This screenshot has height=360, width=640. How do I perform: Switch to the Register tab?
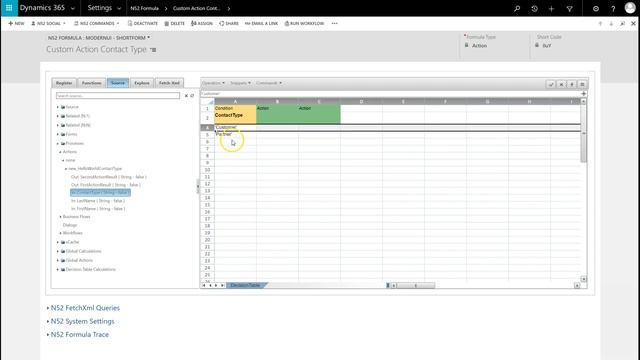64,83
